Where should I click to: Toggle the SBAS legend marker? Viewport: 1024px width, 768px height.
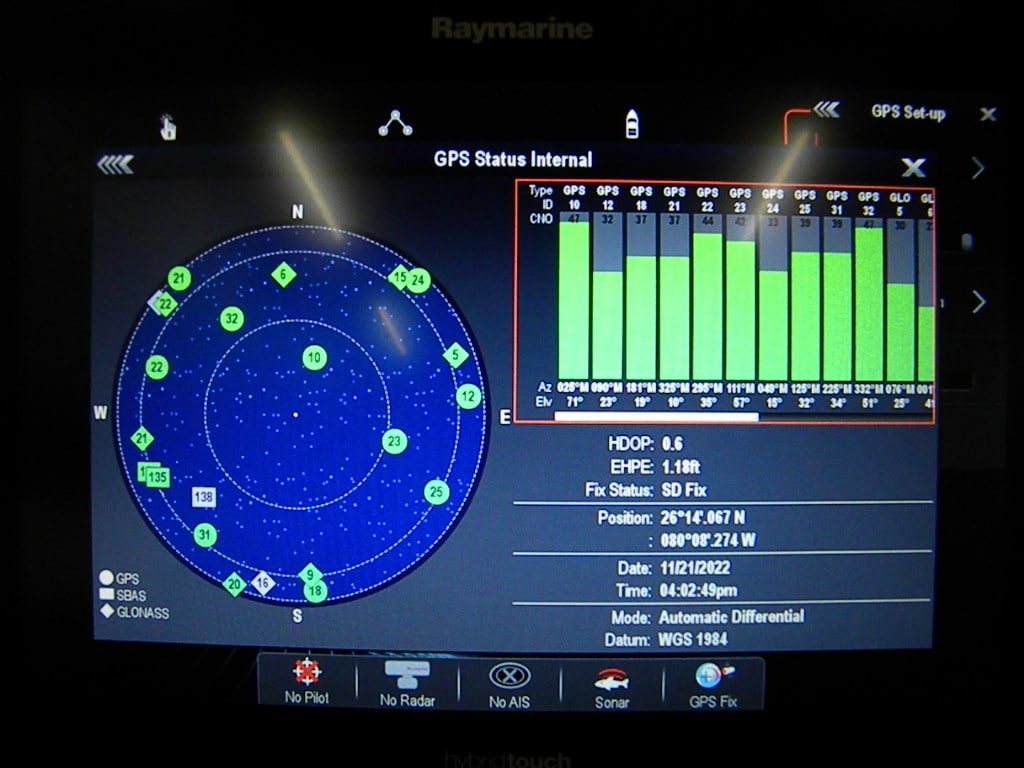click(131, 594)
